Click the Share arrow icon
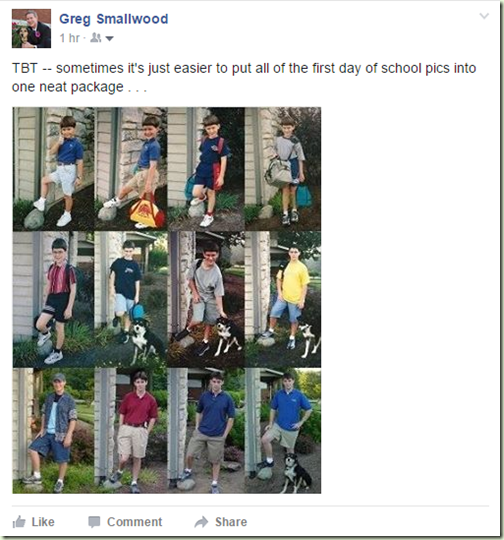The image size is (504, 540). (x=202, y=522)
